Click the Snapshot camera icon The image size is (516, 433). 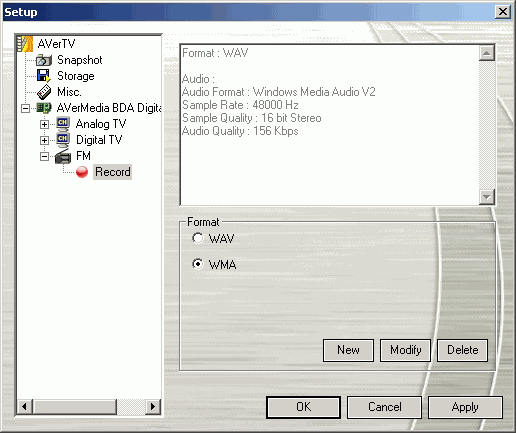pos(44,60)
